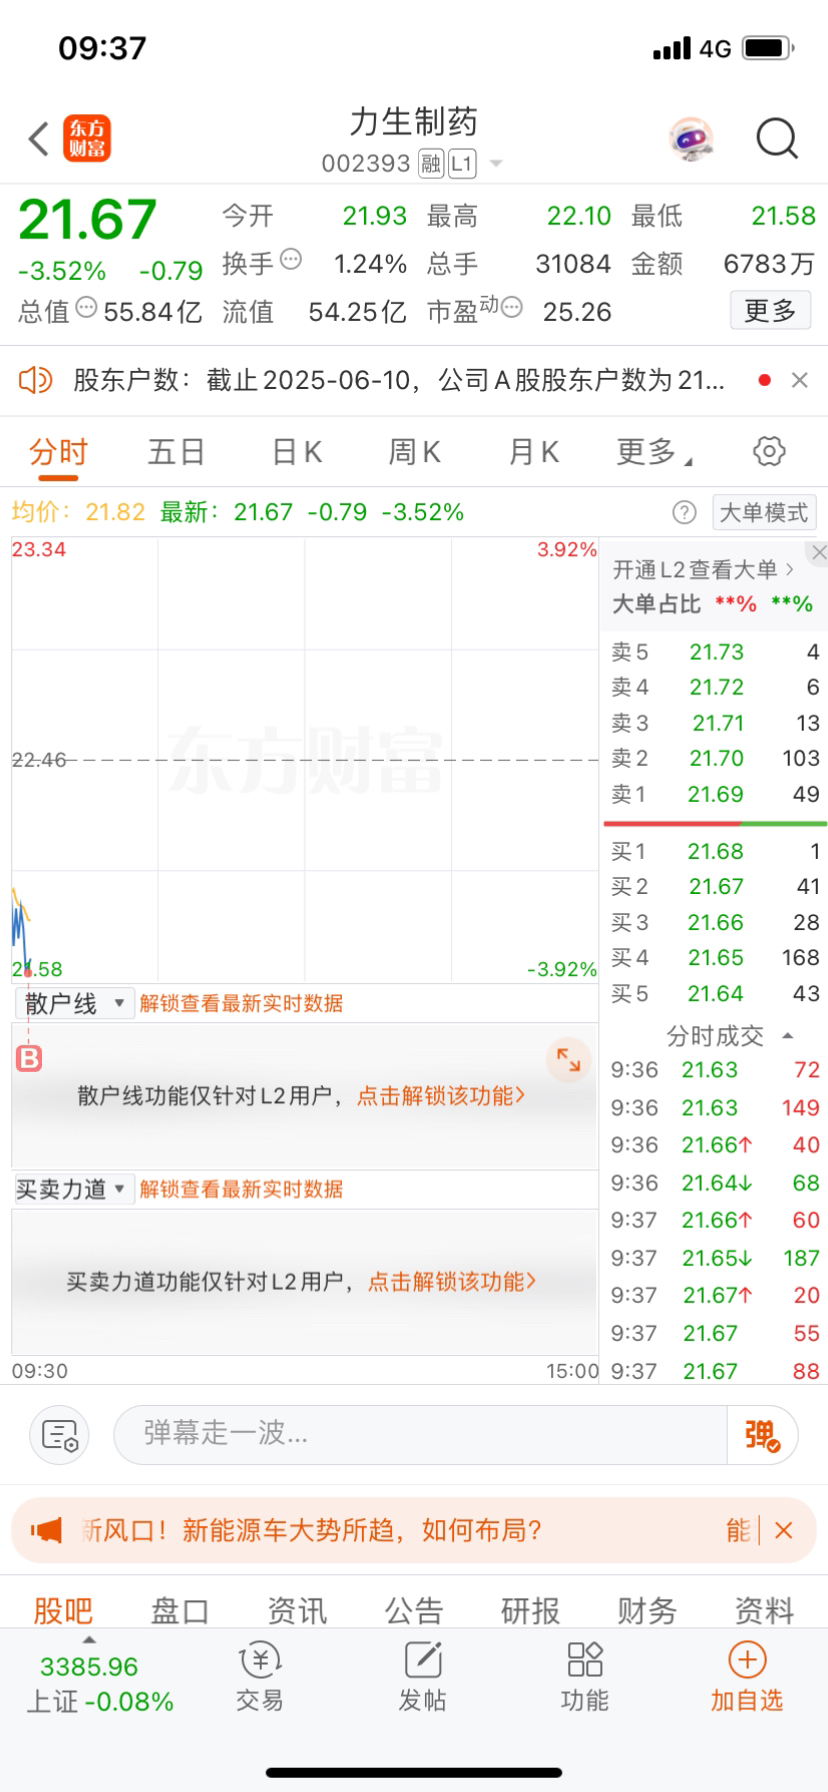Switch to the 周K chart tab
This screenshot has width=828, height=1792.
[415, 452]
